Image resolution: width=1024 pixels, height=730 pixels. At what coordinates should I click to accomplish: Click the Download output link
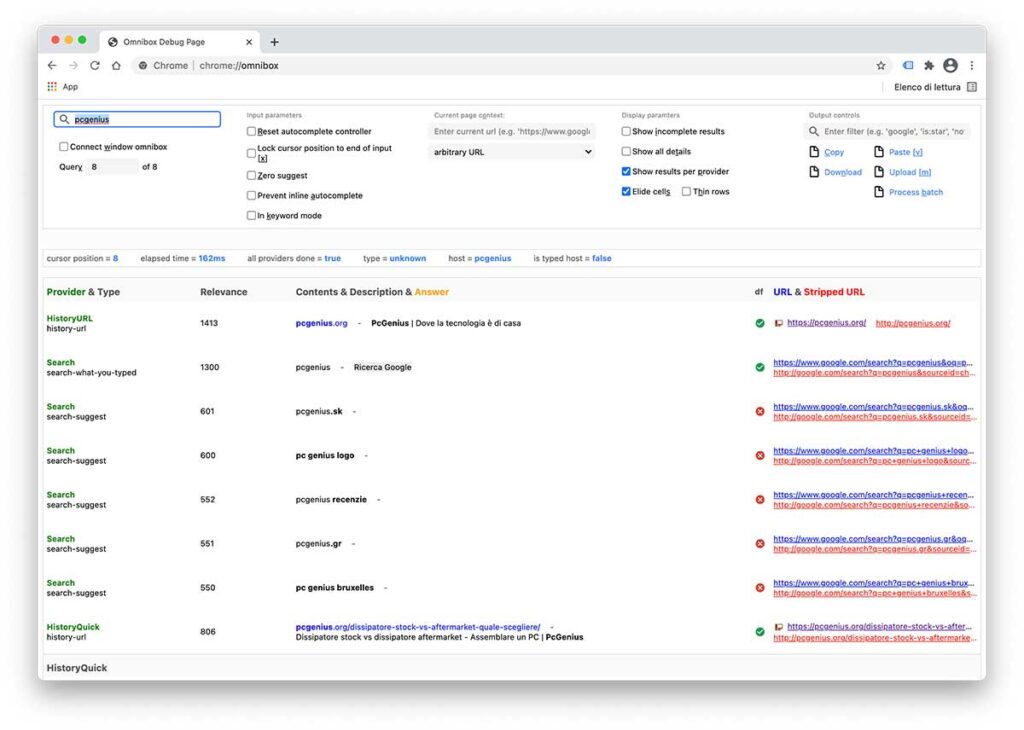tap(842, 172)
